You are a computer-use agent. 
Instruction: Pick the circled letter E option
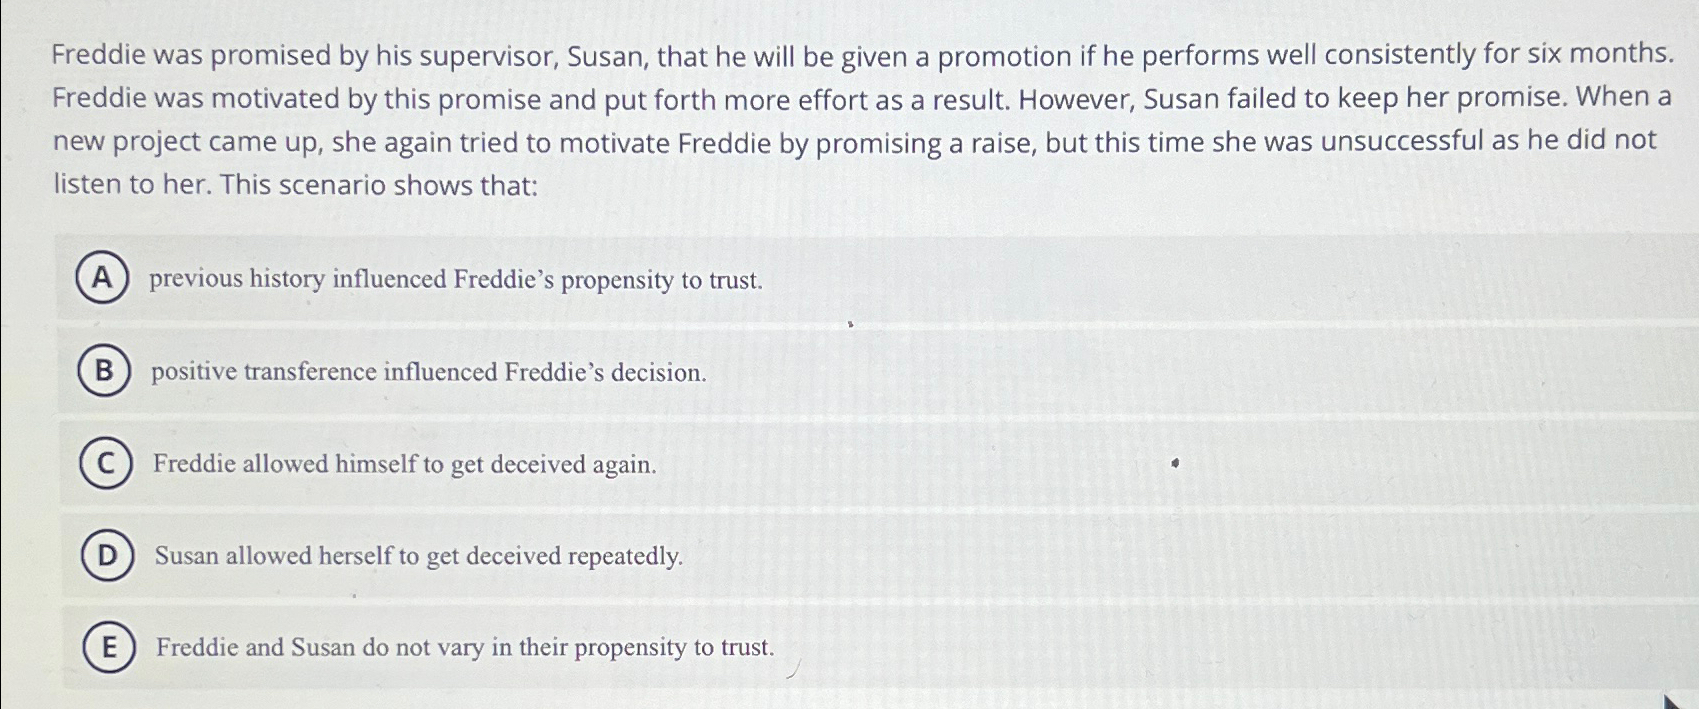(x=109, y=647)
